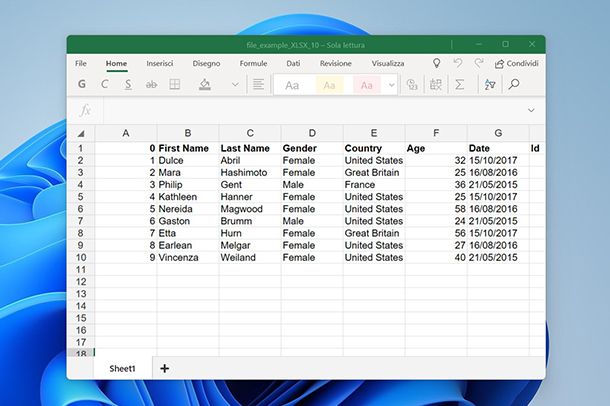Select column B header
Viewport: 610px width, 406px height.
[188, 133]
